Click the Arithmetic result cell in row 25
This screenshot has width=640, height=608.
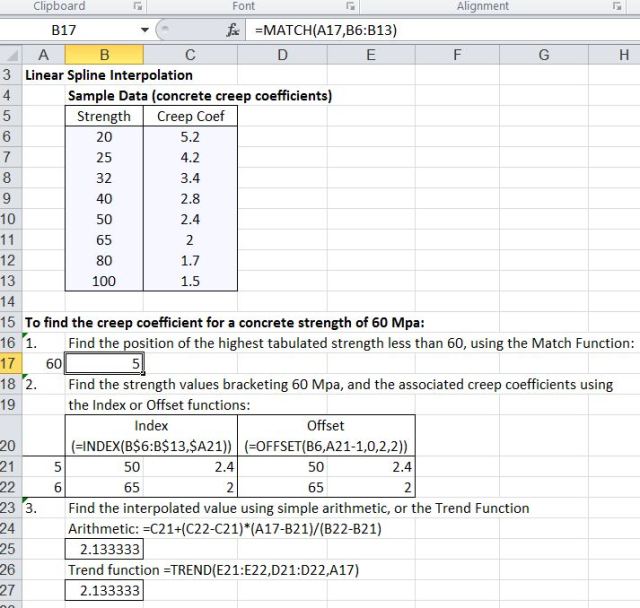(104, 549)
